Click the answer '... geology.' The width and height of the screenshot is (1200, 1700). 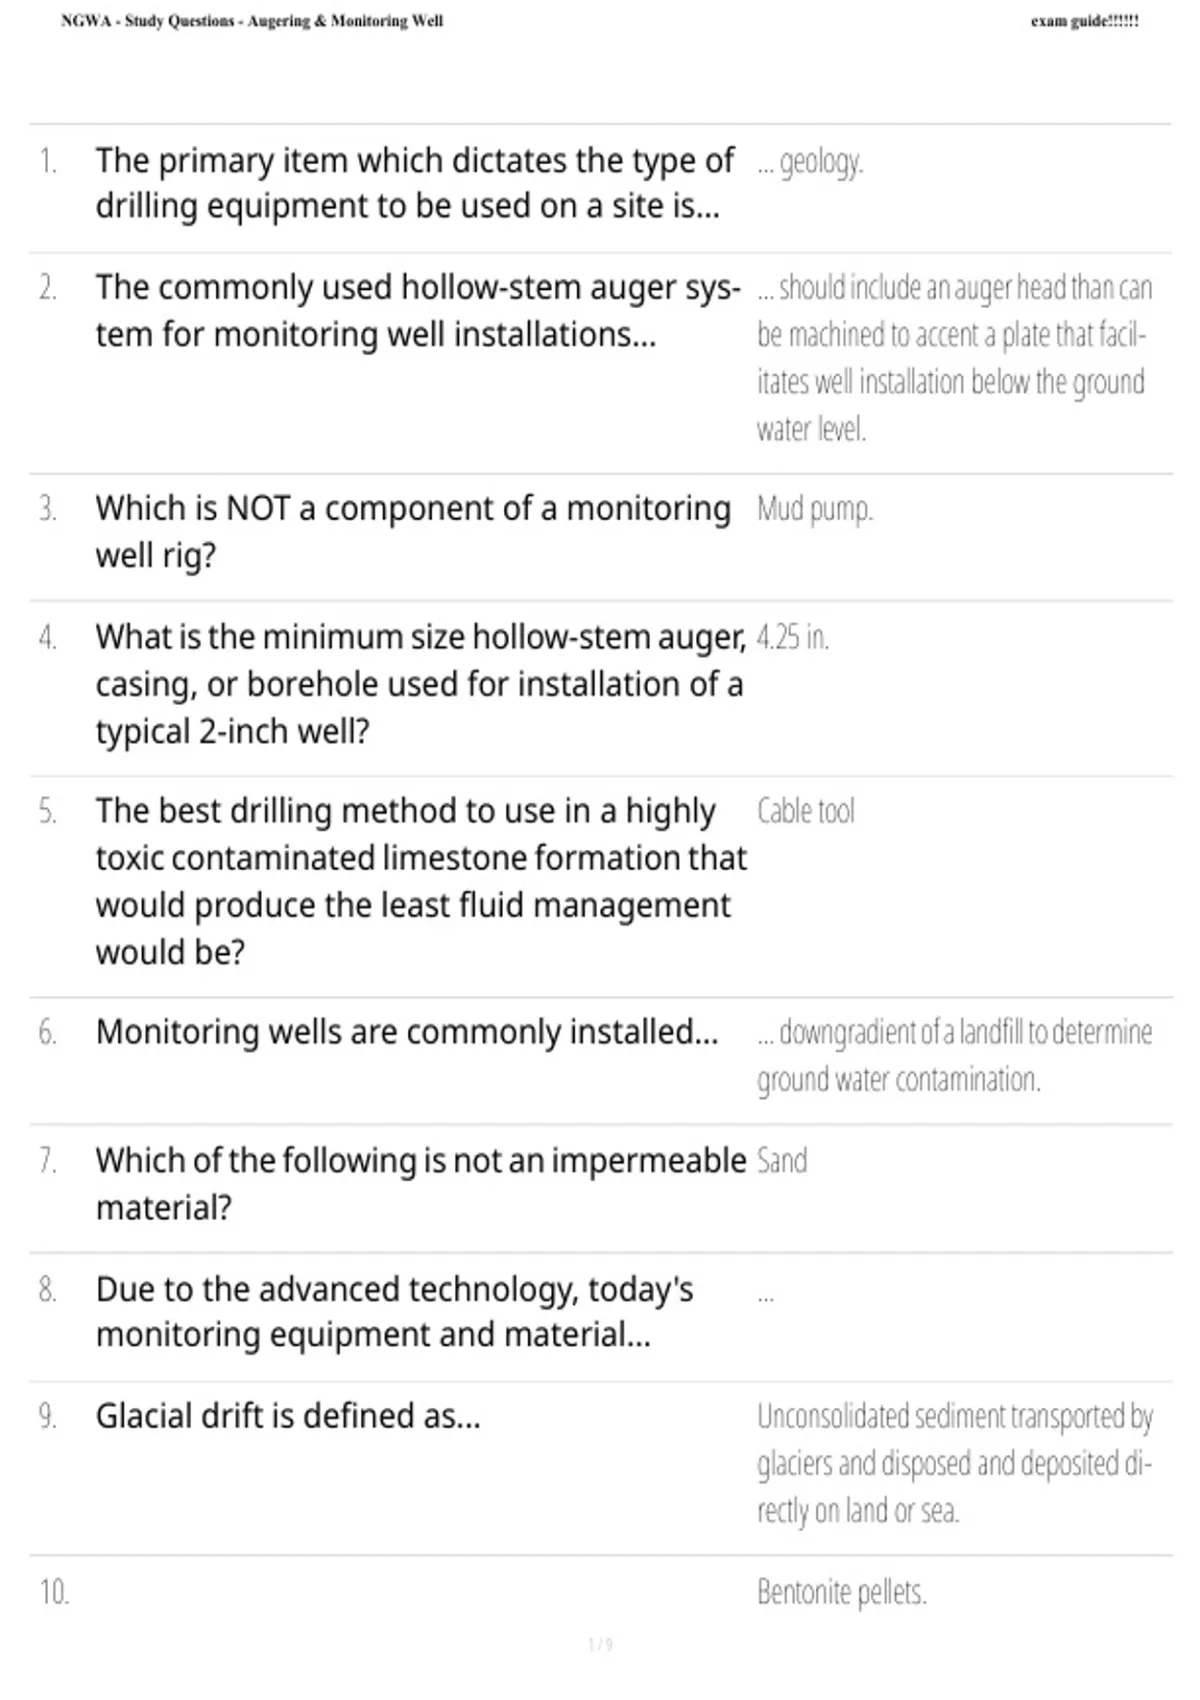[x=810, y=162]
